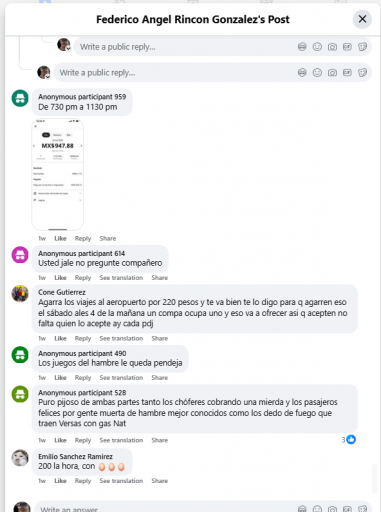Image resolution: width=381 pixels, height=512 pixels.
Task: Open the like reaction count on participant 528's comment
Action: tap(348, 440)
